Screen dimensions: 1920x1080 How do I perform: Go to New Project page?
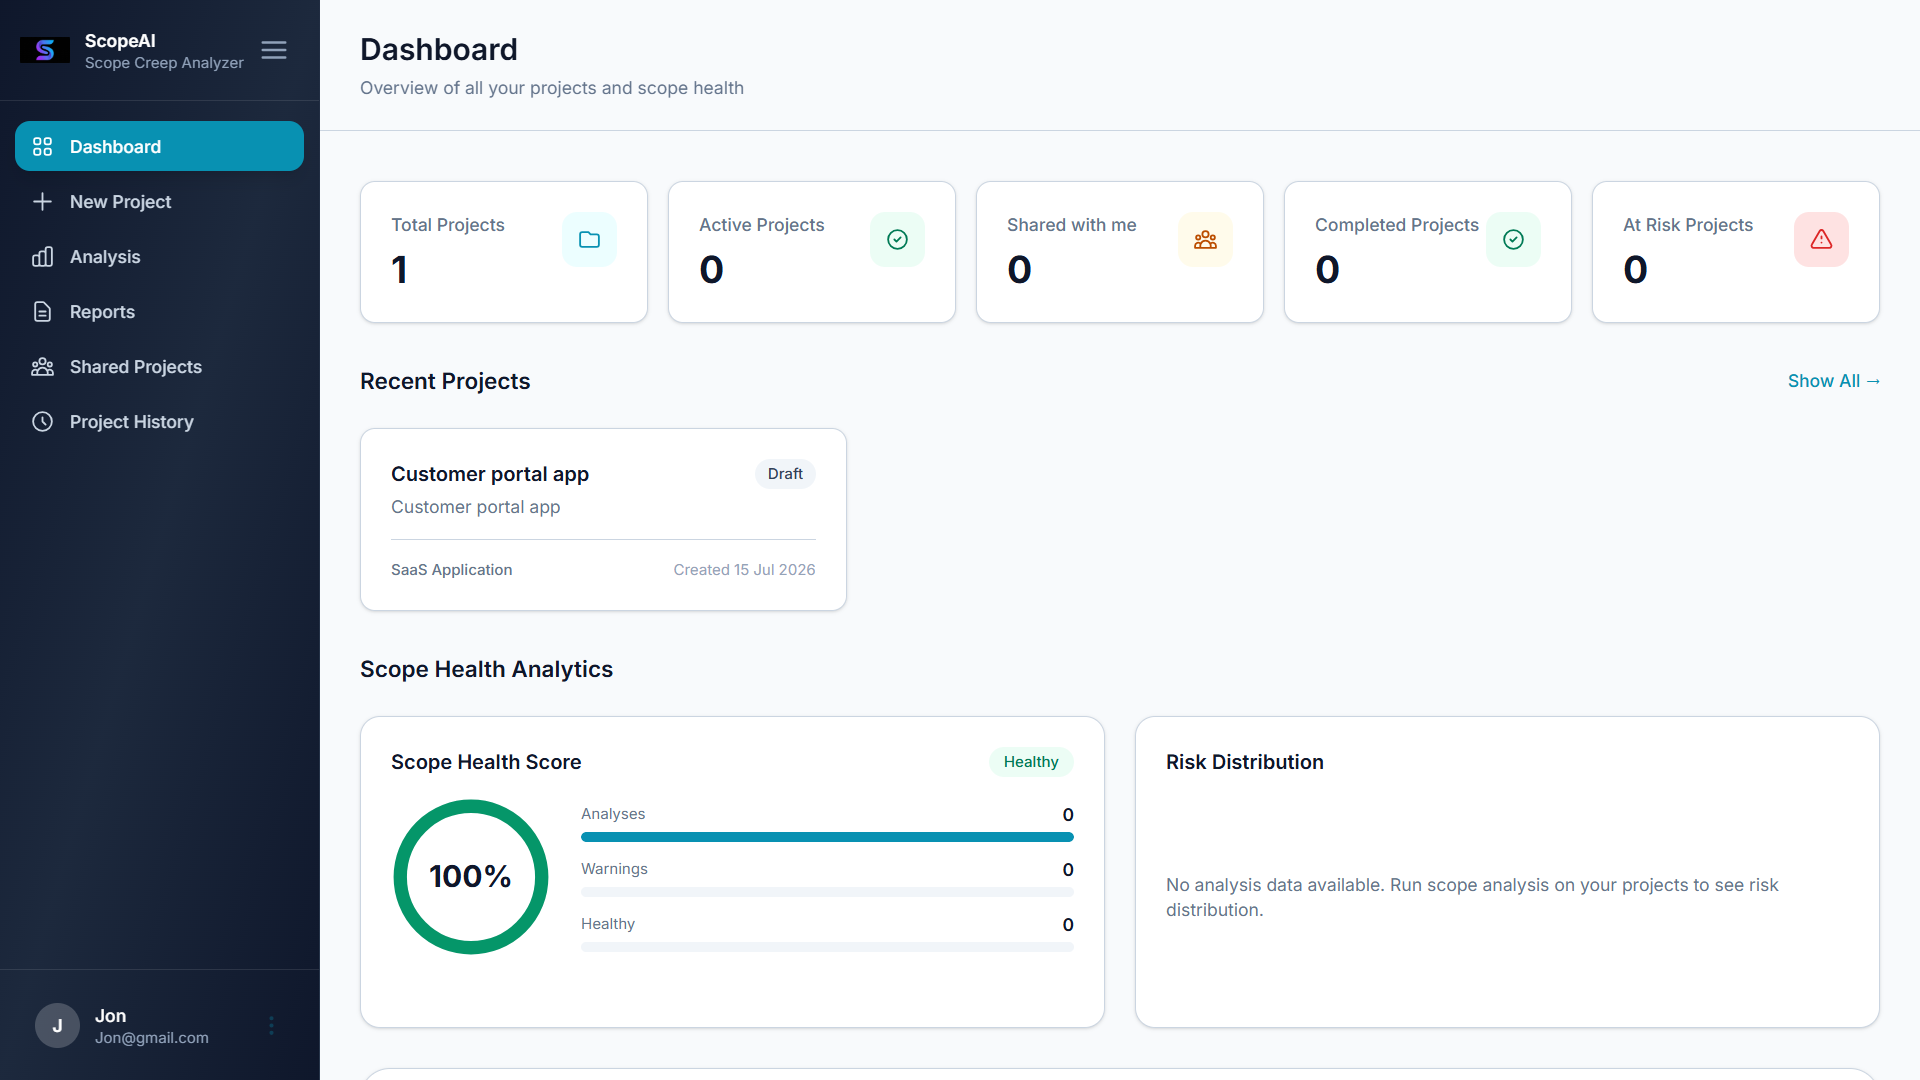(159, 202)
